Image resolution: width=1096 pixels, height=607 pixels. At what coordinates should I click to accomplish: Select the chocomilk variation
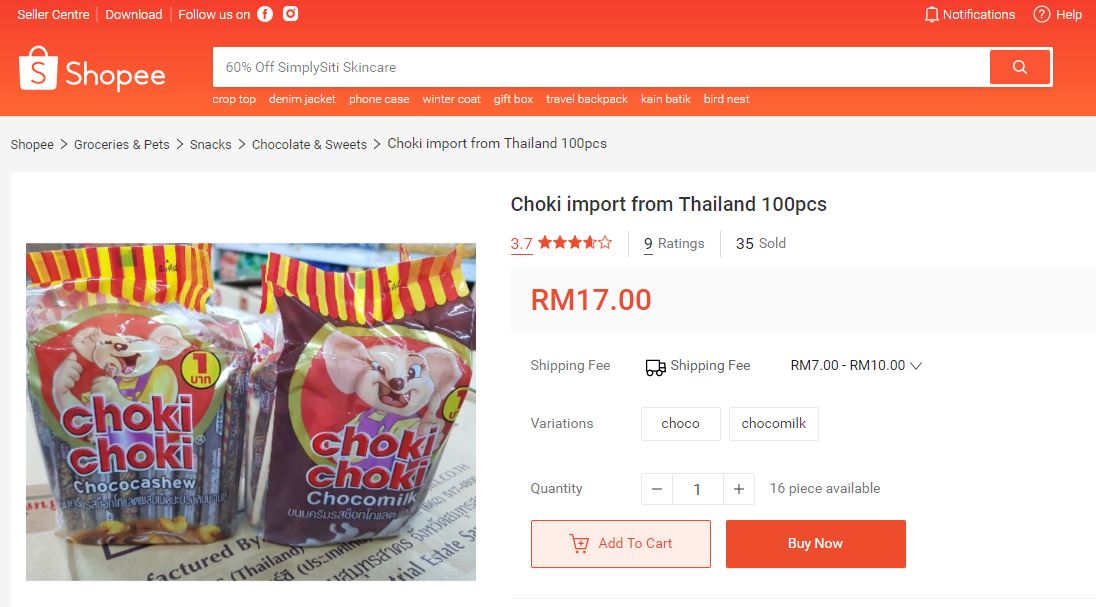[x=773, y=424]
